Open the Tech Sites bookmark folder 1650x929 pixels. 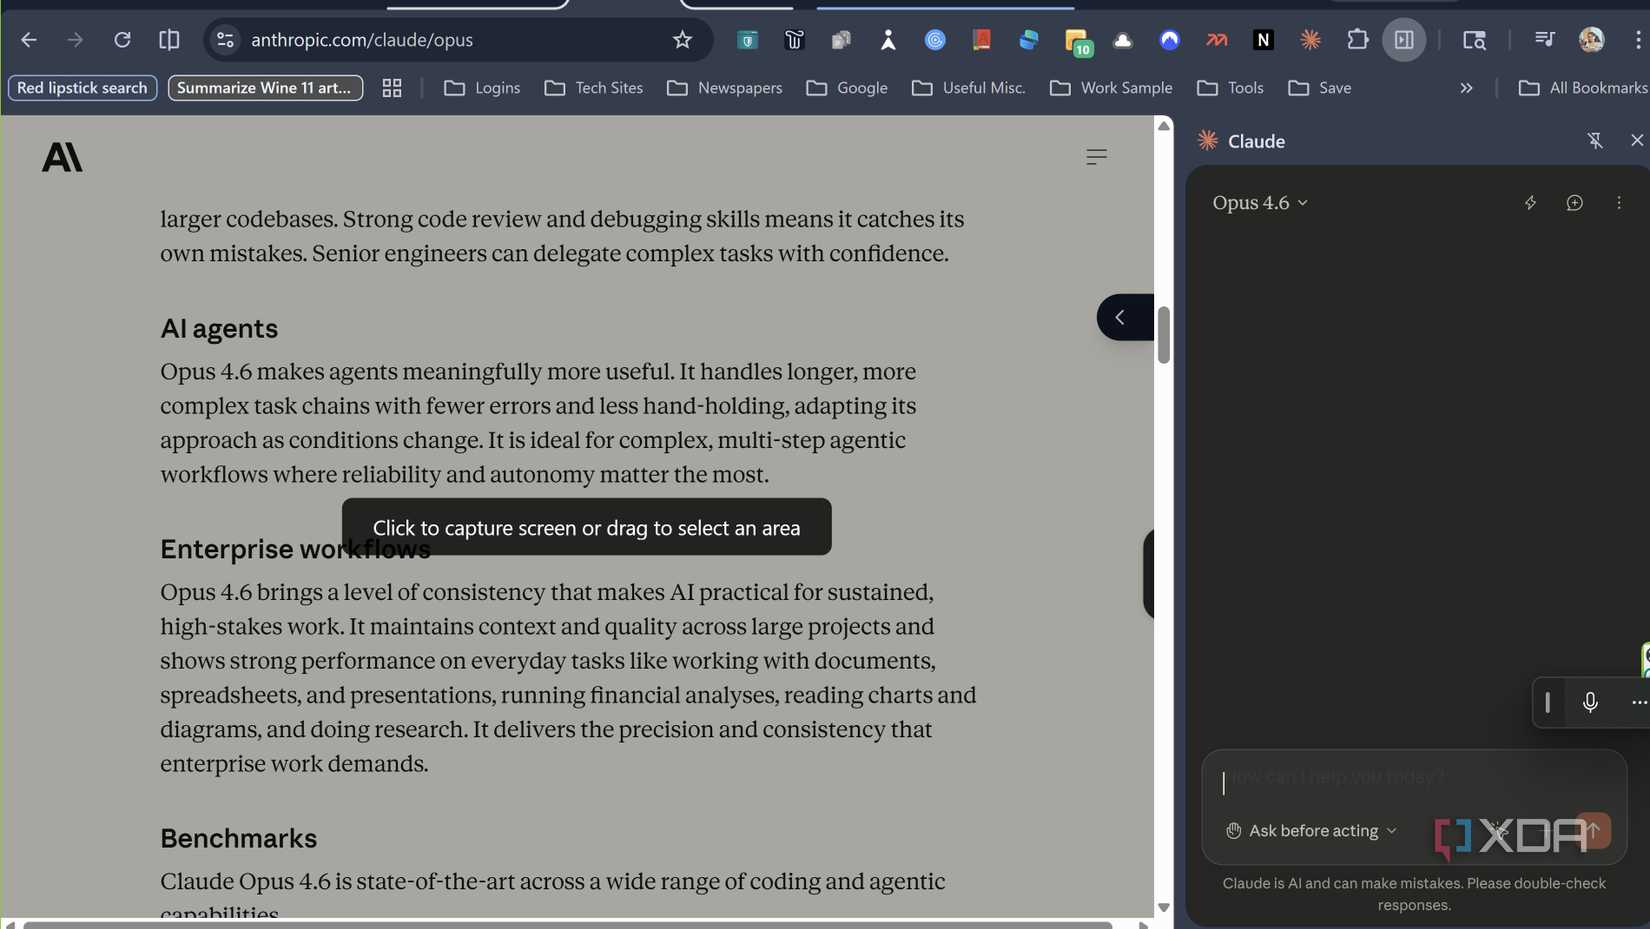pos(594,88)
